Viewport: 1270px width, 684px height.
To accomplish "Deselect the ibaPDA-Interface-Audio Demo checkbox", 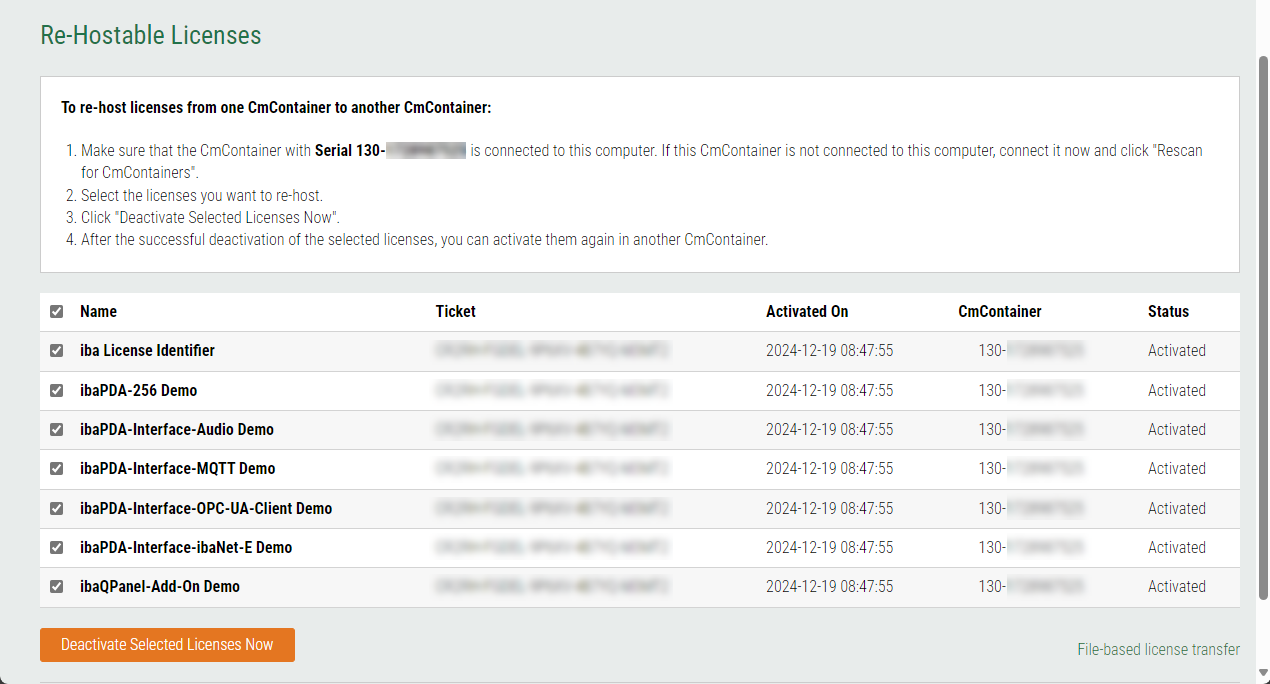I will 57,430.
